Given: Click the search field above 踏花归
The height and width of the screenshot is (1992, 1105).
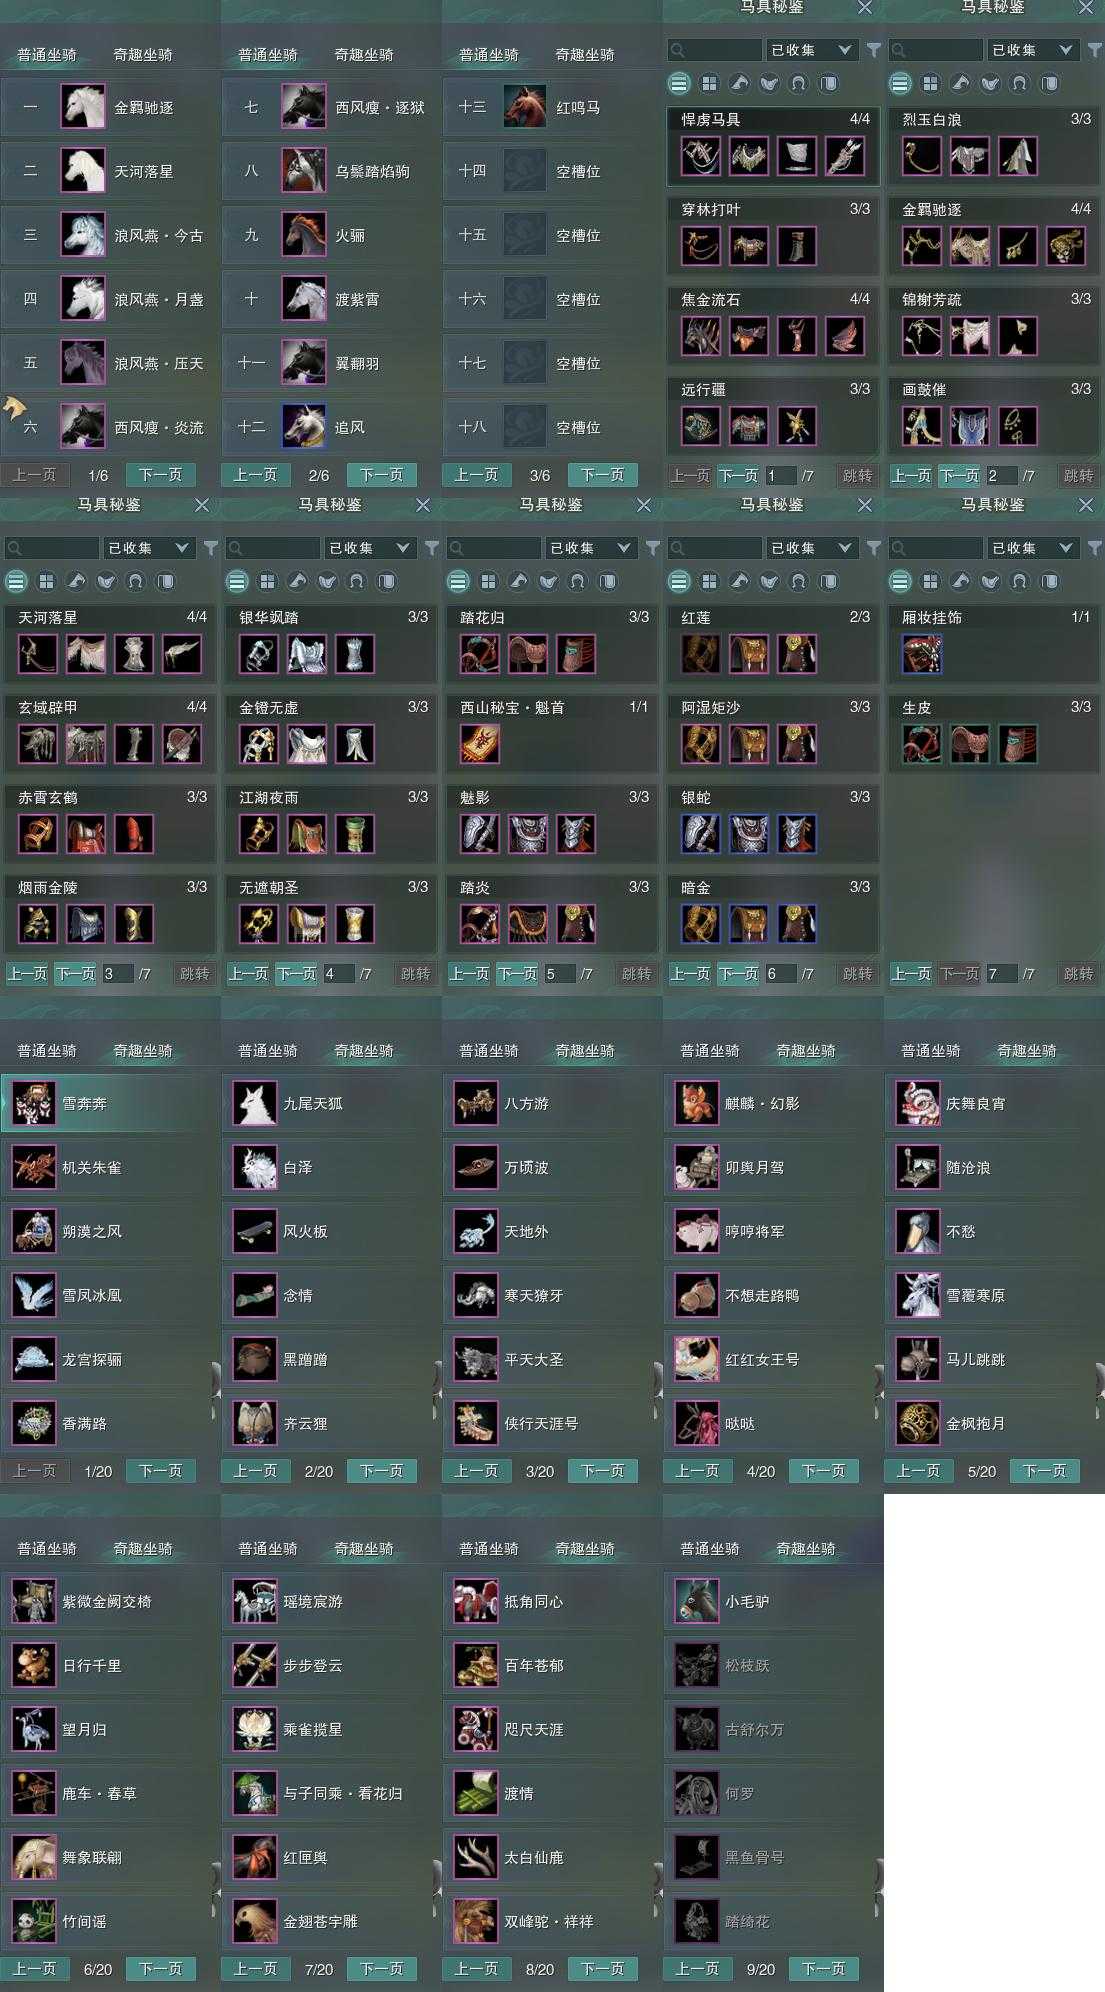Looking at the screenshot, I should click(494, 548).
